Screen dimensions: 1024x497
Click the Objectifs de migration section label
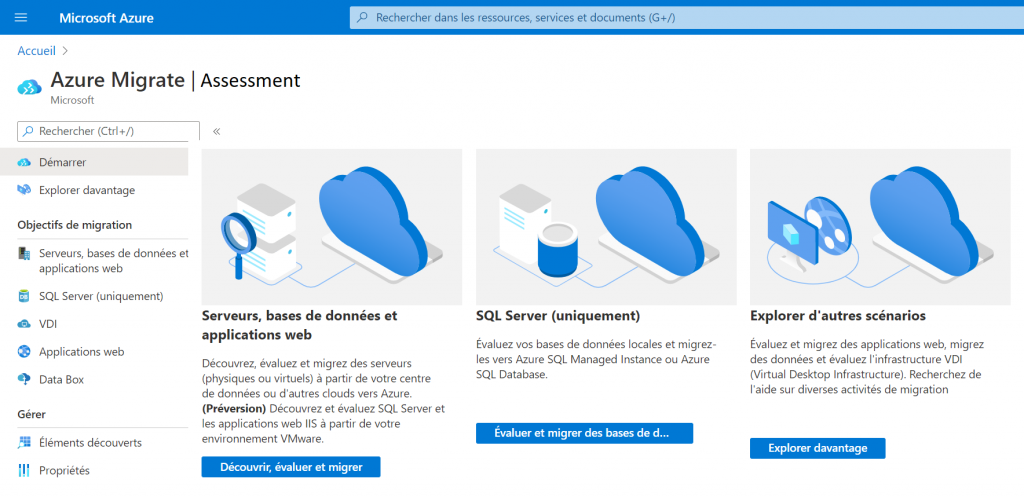pyautogui.click(x=74, y=225)
